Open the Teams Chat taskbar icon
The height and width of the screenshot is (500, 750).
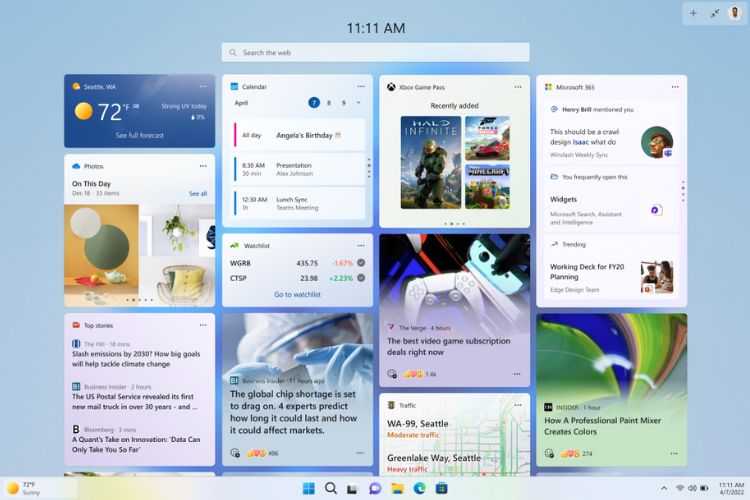tap(375, 489)
